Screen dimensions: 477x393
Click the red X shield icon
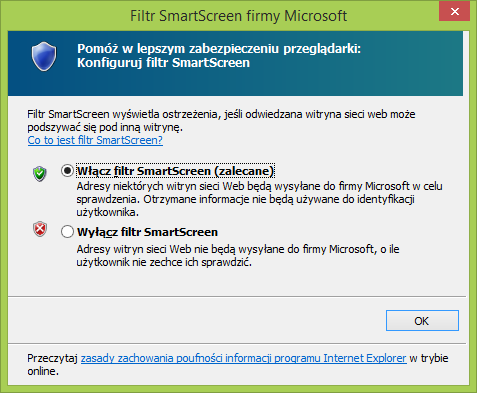click(x=40, y=229)
